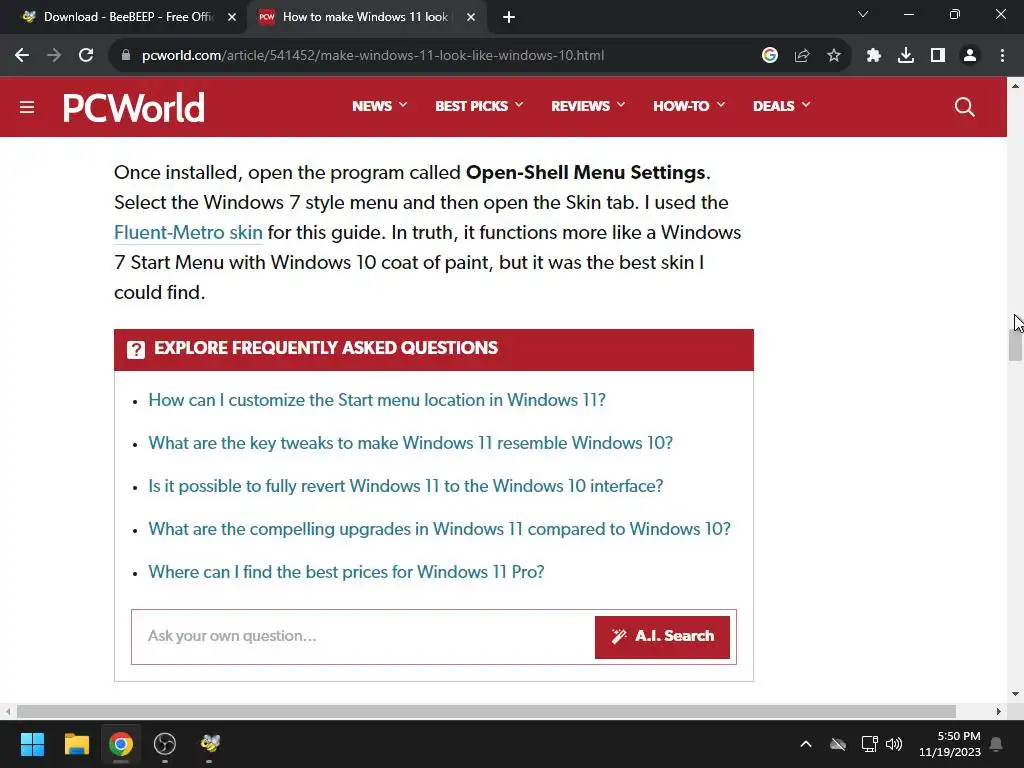1024x768 pixels.
Task: Expand the DEALS dropdown menu
Action: (781, 106)
